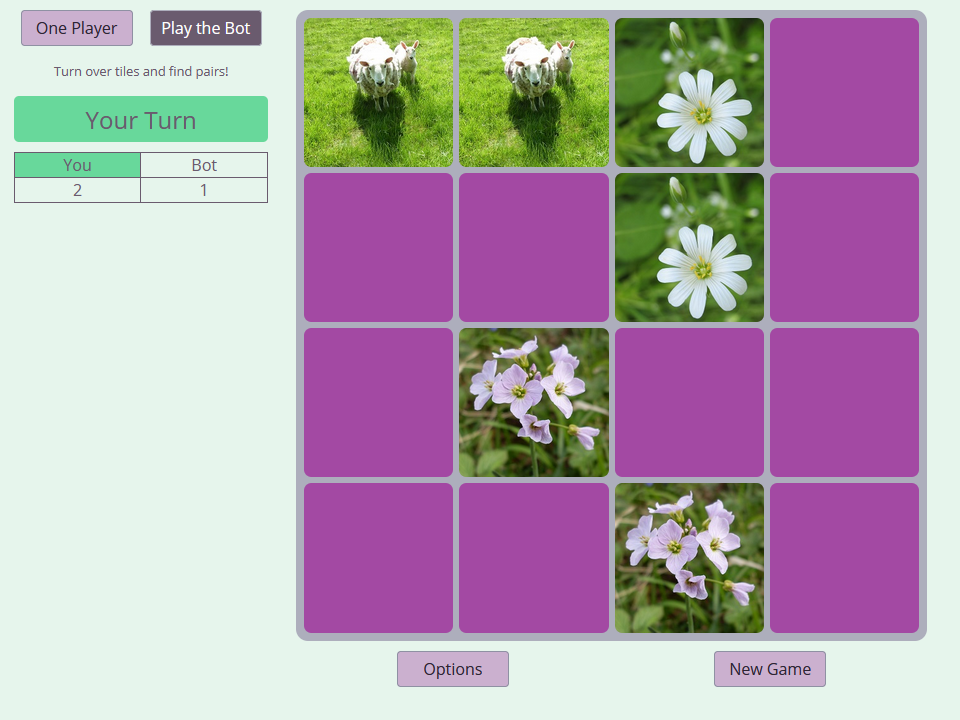
Task: Turn over the hidden tile below right sheep
Action: (534, 248)
